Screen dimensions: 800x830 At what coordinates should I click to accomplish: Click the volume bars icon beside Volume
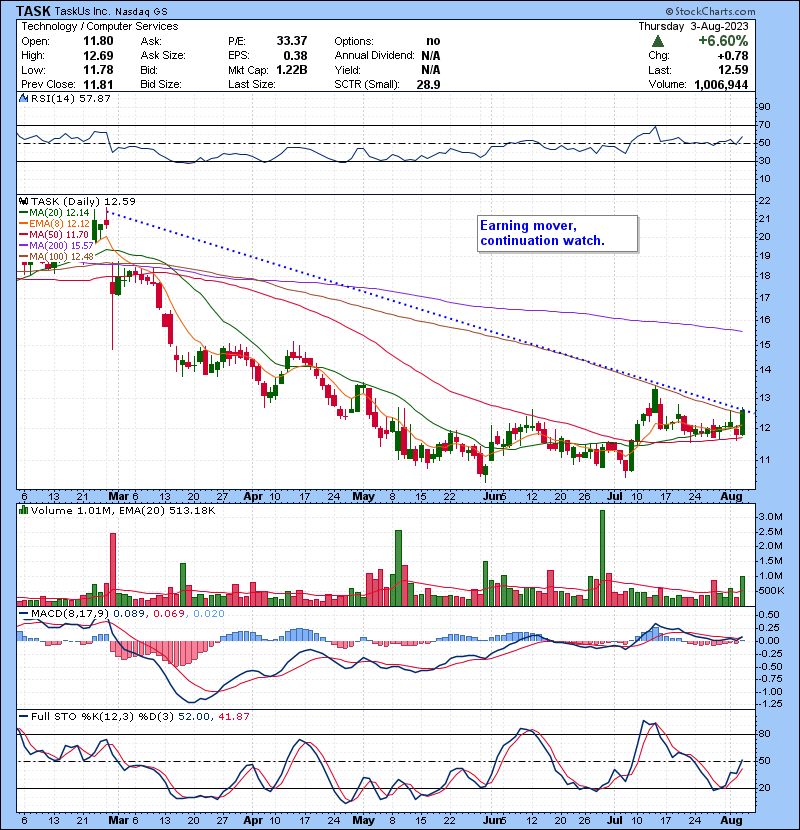pyautogui.click(x=23, y=510)
